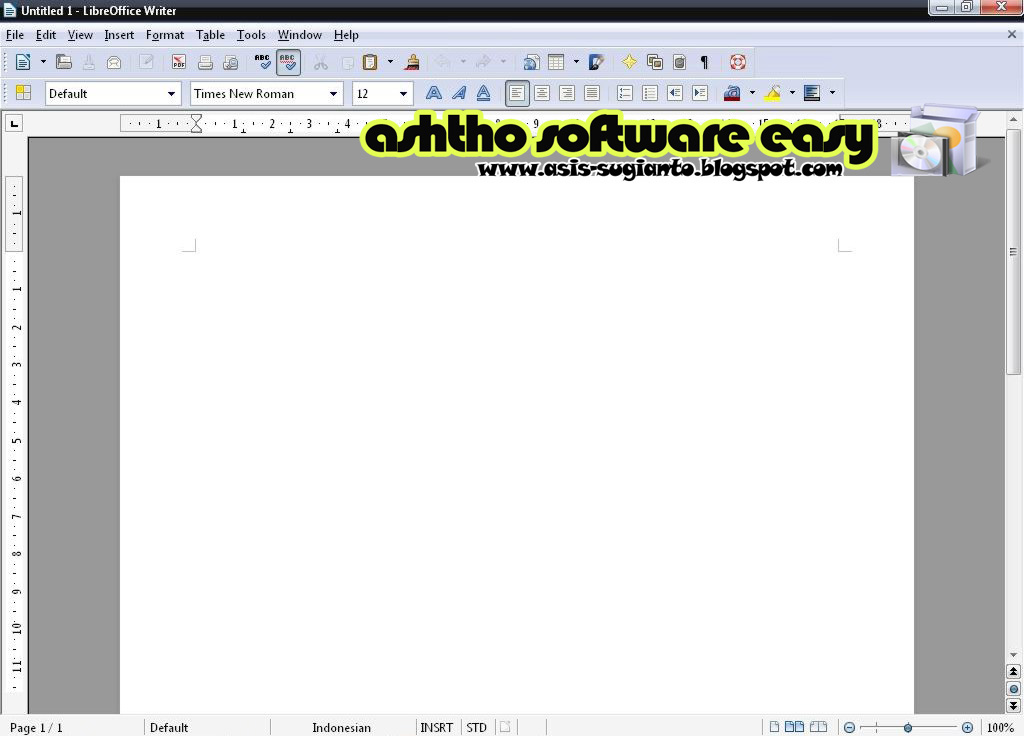
Task: Expand Paste options dropdown arrow
Action: coord(391,62)
